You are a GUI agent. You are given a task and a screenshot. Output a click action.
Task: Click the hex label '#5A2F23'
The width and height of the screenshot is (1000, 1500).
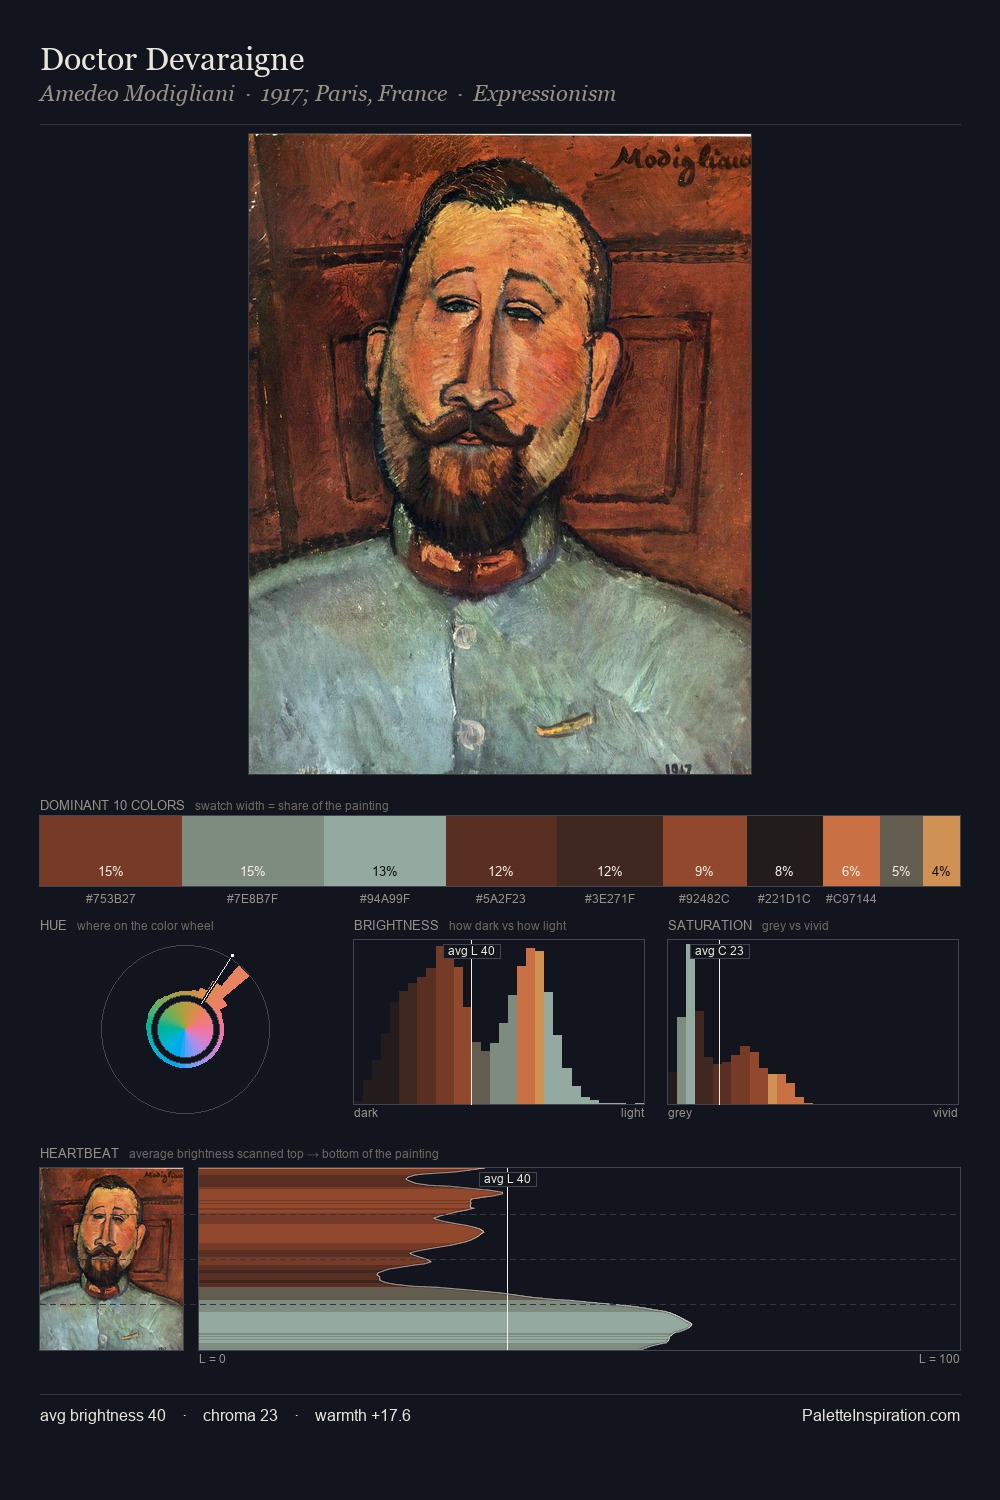[501, 899]
